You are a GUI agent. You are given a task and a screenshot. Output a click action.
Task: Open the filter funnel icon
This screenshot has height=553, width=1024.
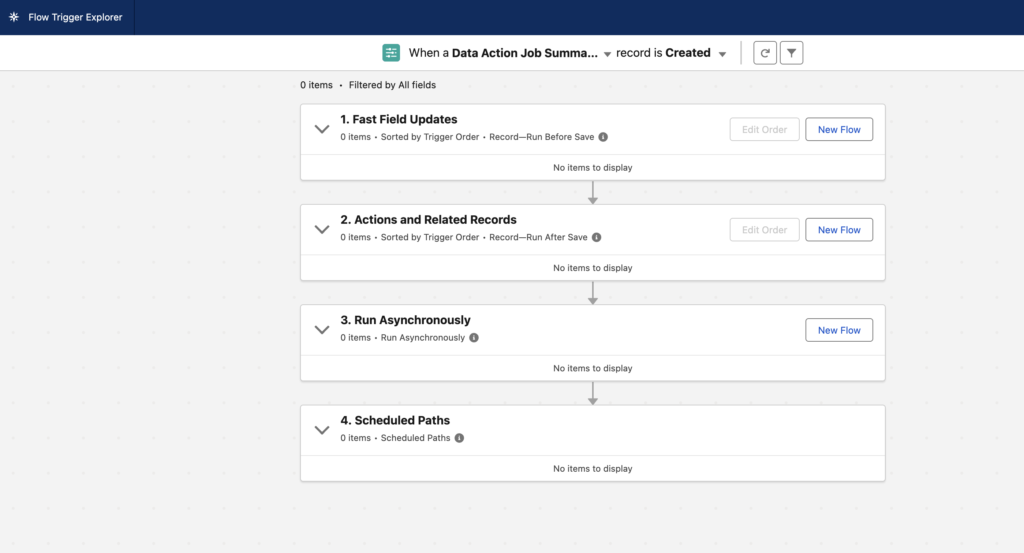pyautogui.click(x=792, y=53)
